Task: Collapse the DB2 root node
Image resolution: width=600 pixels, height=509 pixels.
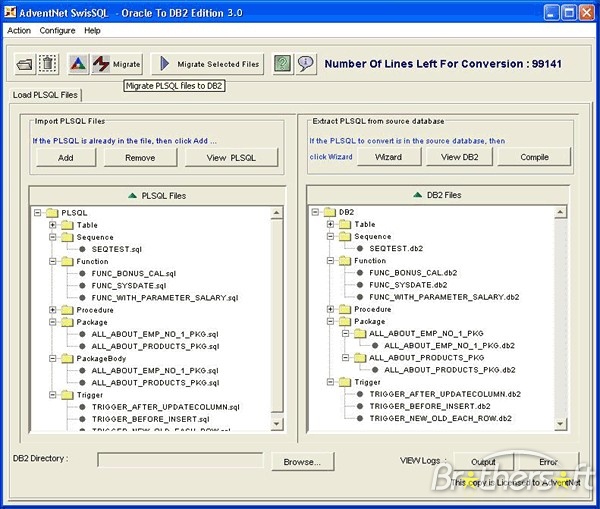Action: (315, 212)
